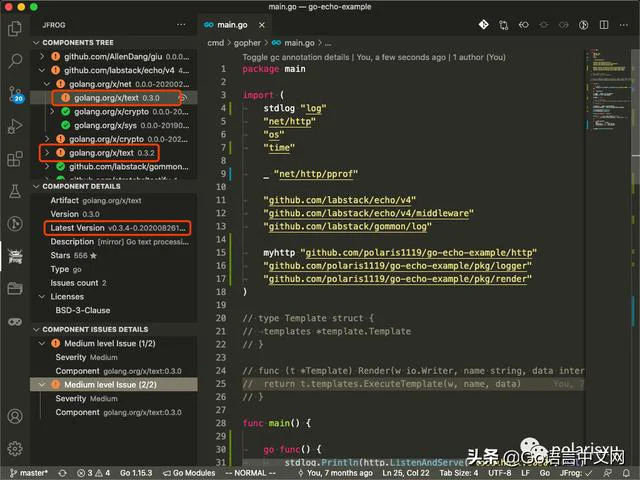This screenshot has height=480, width=640.
Task: Click the master branch in status bar
Action: point(29,473)
